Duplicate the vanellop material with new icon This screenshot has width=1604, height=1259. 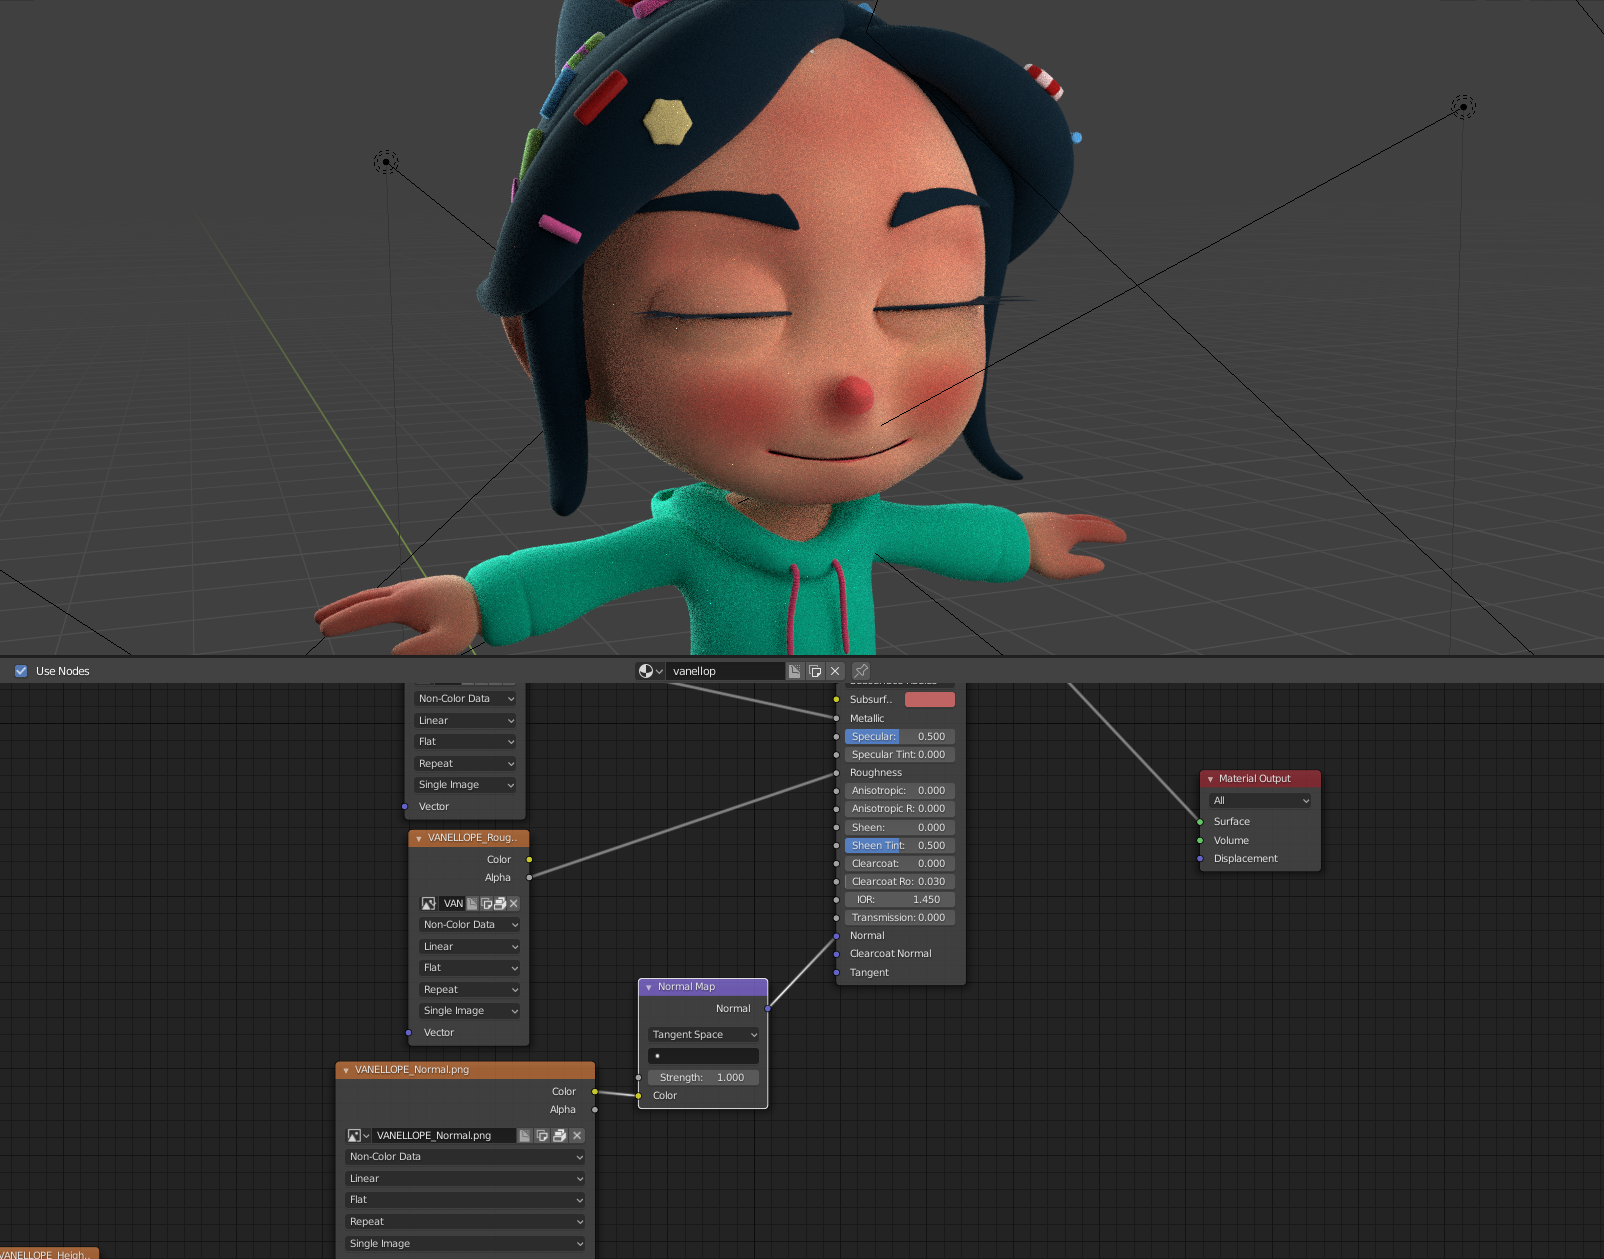click(x=815, y=671)
